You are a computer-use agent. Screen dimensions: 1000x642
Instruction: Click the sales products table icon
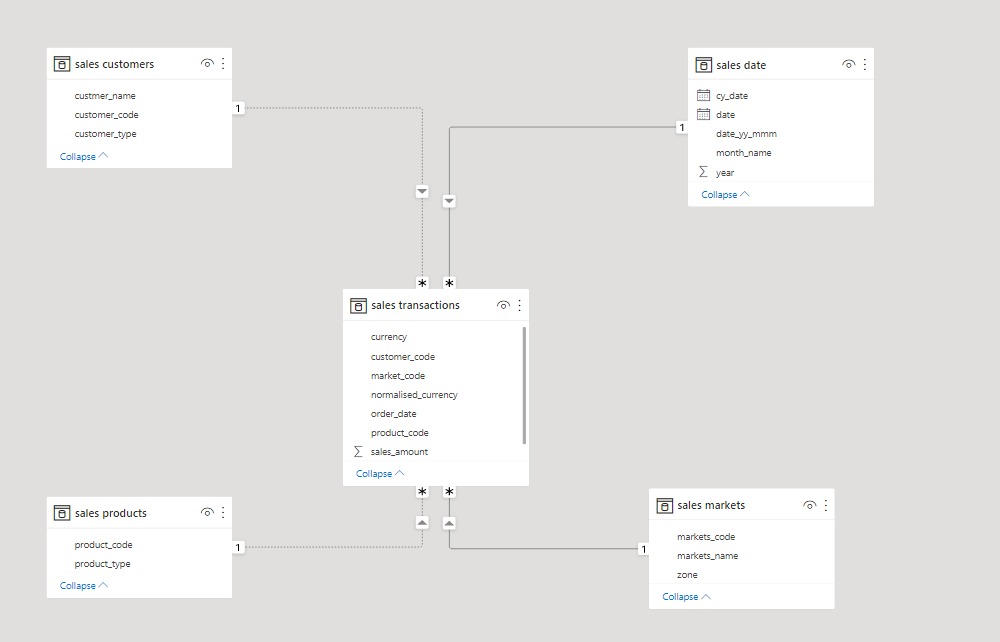click(x=62, y=513)
